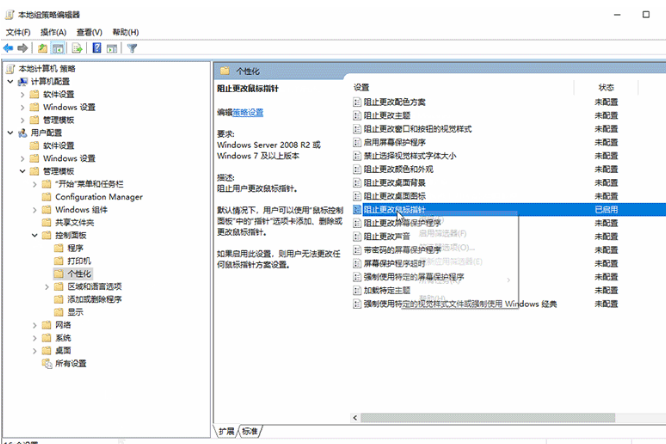Screen dimensions: 666x444
Task: Select 带密码的屏幕保护程序 policy
Action: pos(402,250)
